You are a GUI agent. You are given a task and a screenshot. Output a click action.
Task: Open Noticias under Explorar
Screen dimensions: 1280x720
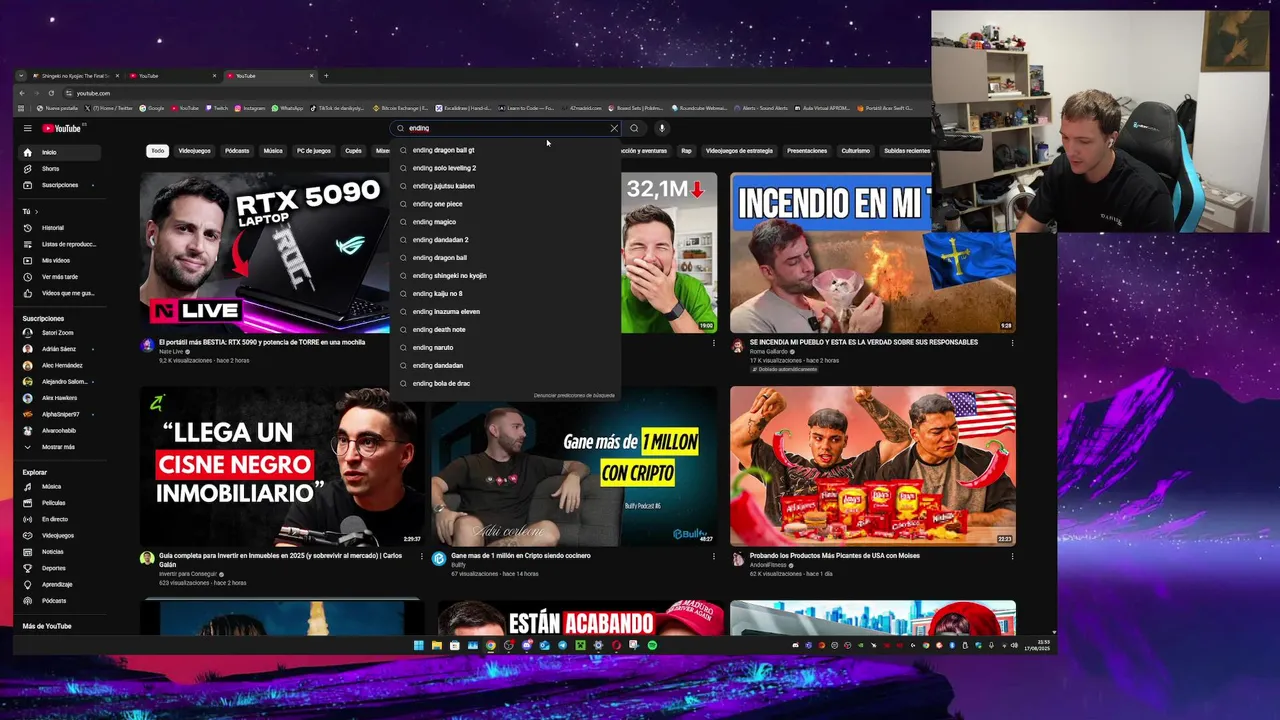click(60, 552)
